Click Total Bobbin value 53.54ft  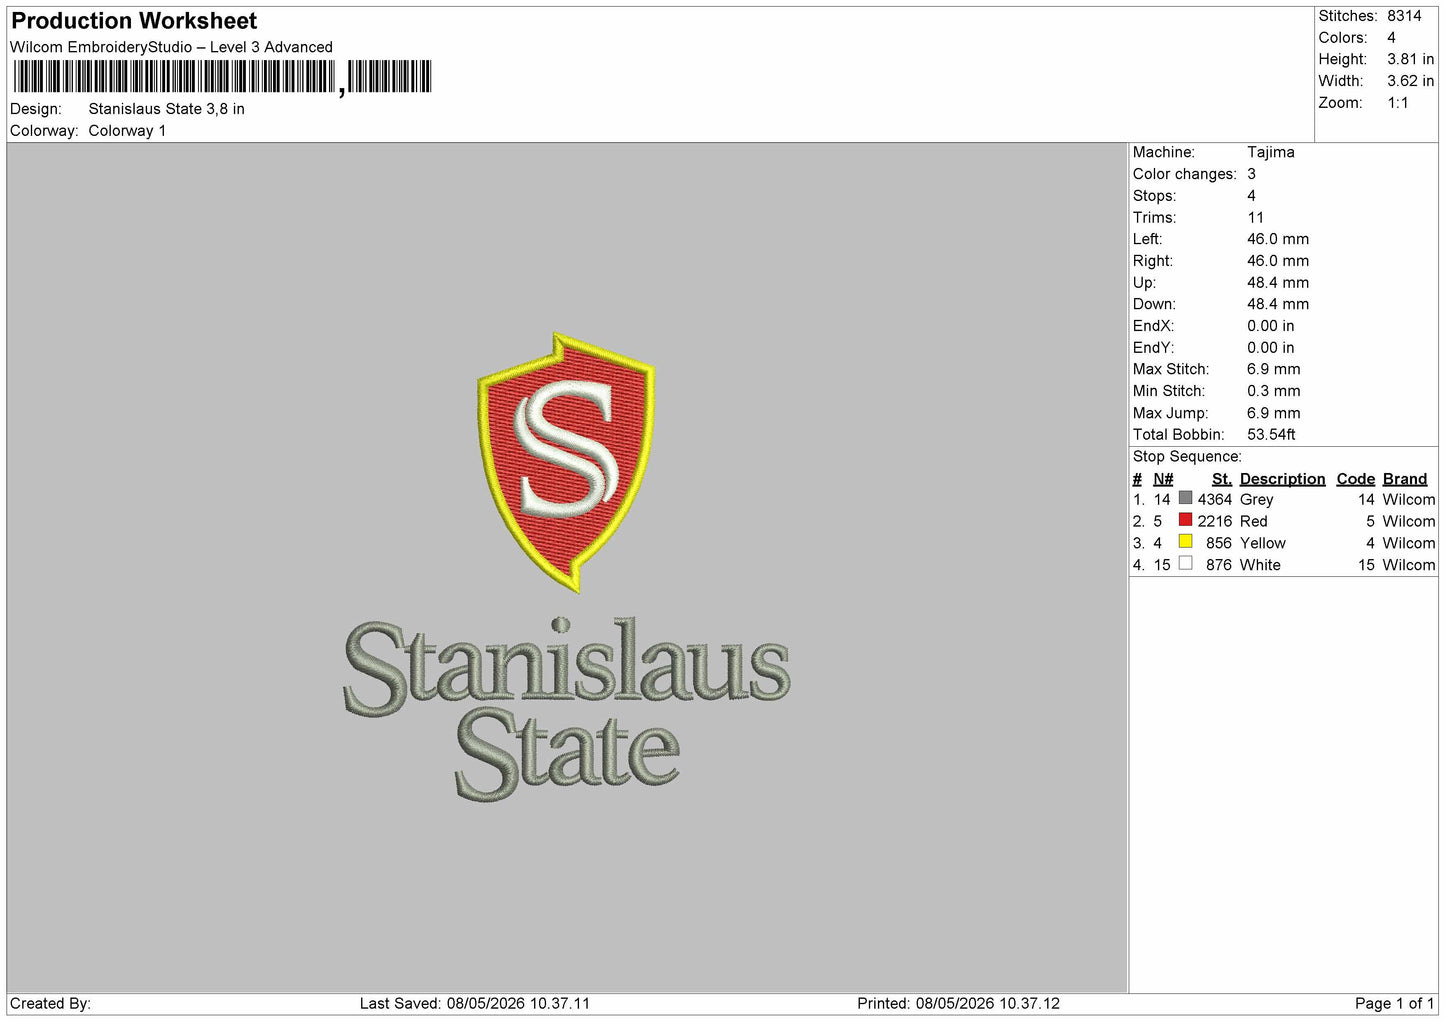coord(1271,435)
